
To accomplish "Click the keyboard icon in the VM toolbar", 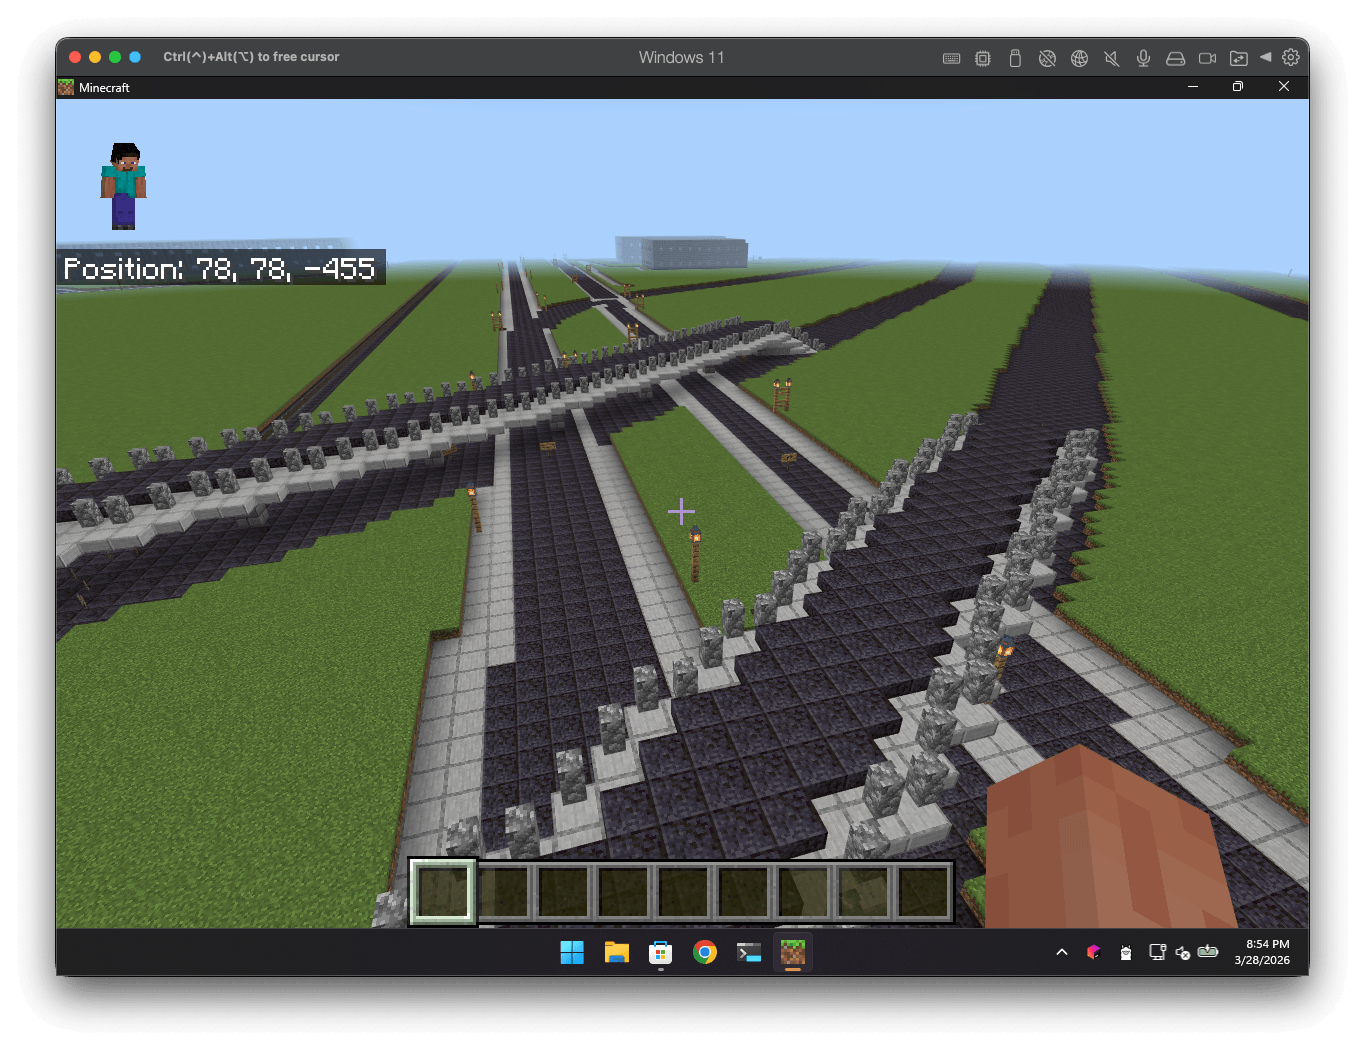I will point(952,57).
